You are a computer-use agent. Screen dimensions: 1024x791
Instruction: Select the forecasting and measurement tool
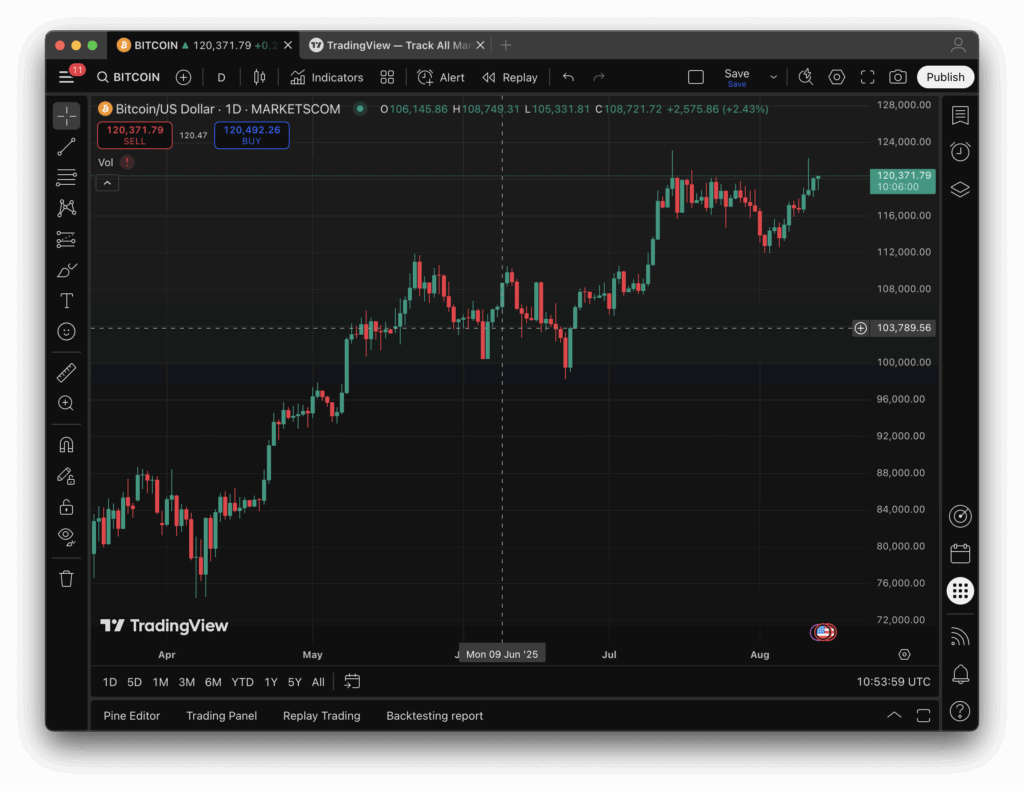(x=67, y=239)
